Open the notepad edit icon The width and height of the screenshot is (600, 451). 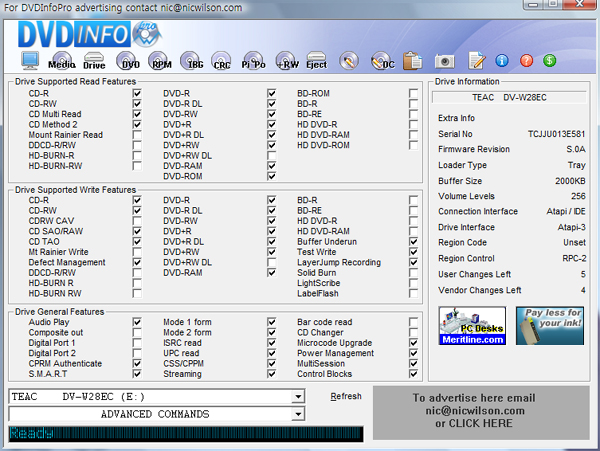tap(477, 60)
